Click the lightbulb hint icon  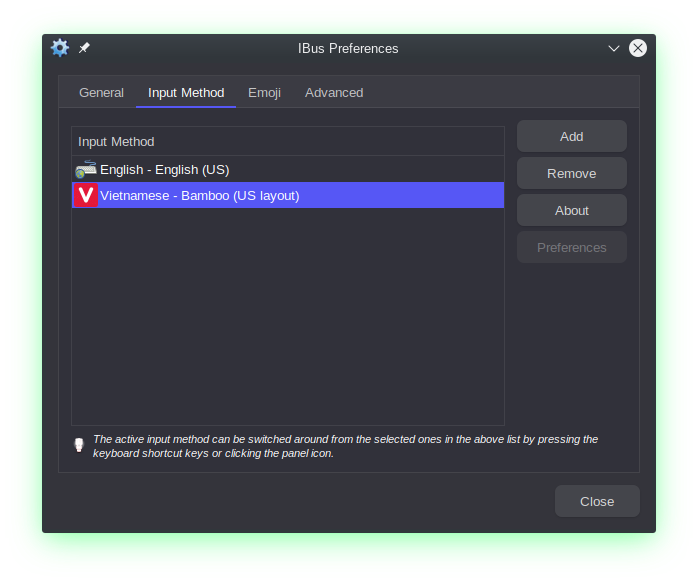(x=79, y=446)
